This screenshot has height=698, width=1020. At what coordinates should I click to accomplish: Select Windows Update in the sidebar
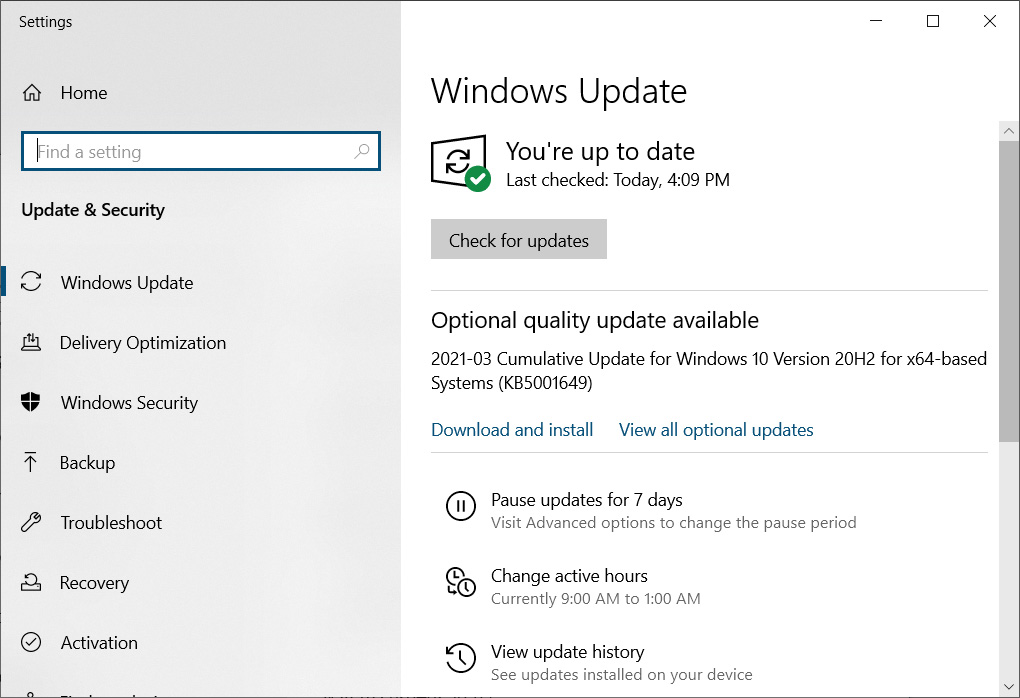pos(127,282)
